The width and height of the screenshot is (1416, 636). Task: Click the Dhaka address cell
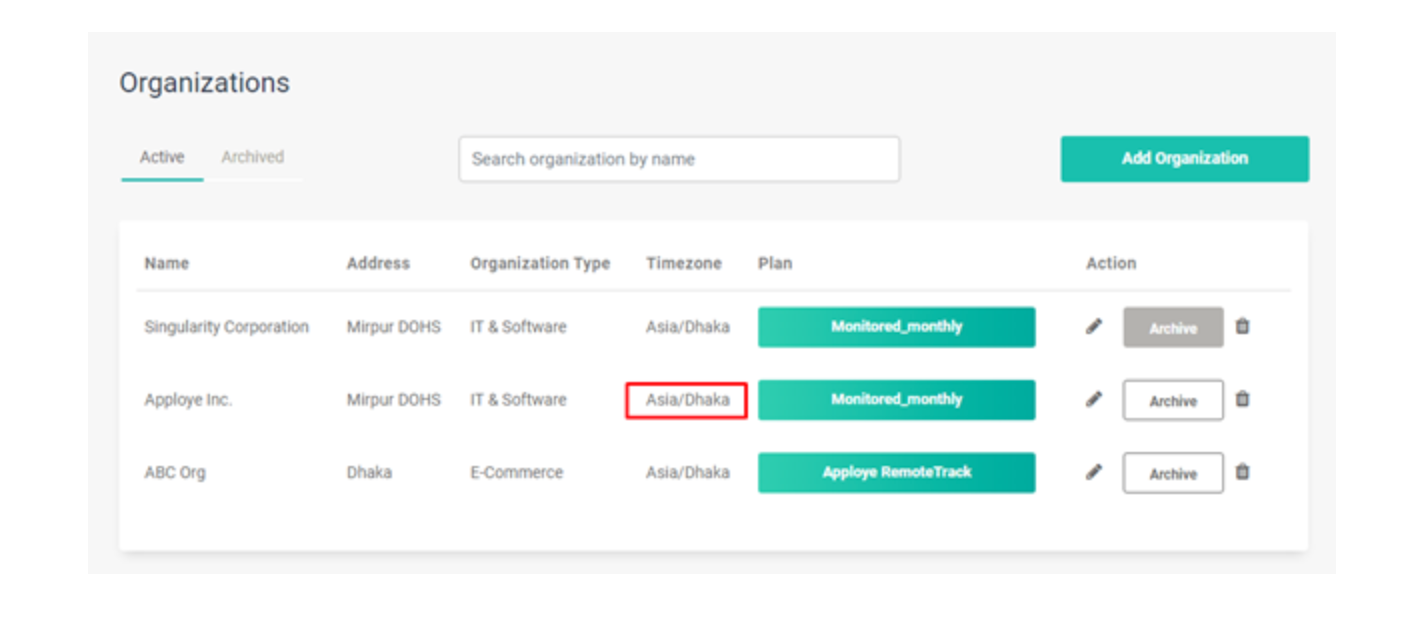pyautogui.click(x=369, y=472)
